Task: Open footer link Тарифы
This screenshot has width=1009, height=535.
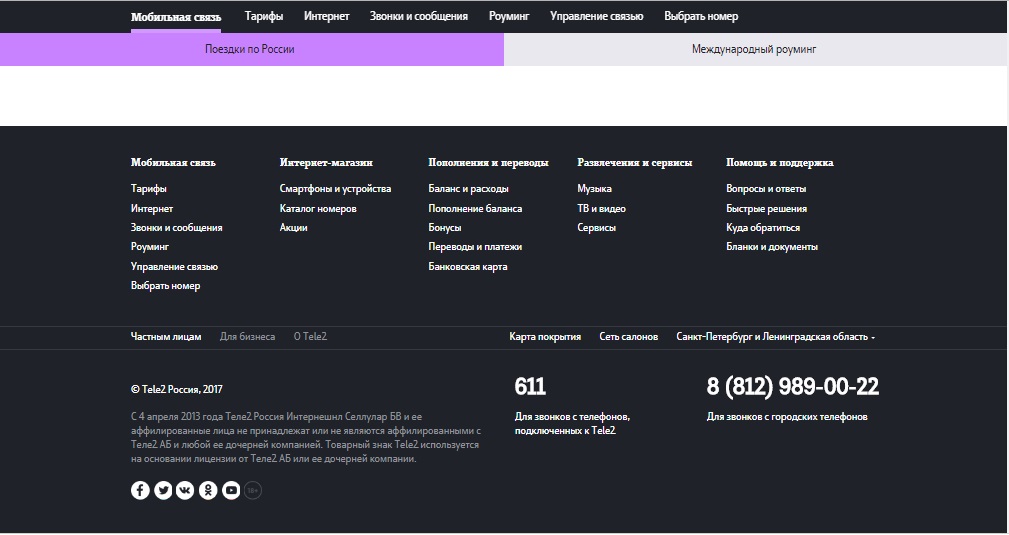Action: (149, 189)
